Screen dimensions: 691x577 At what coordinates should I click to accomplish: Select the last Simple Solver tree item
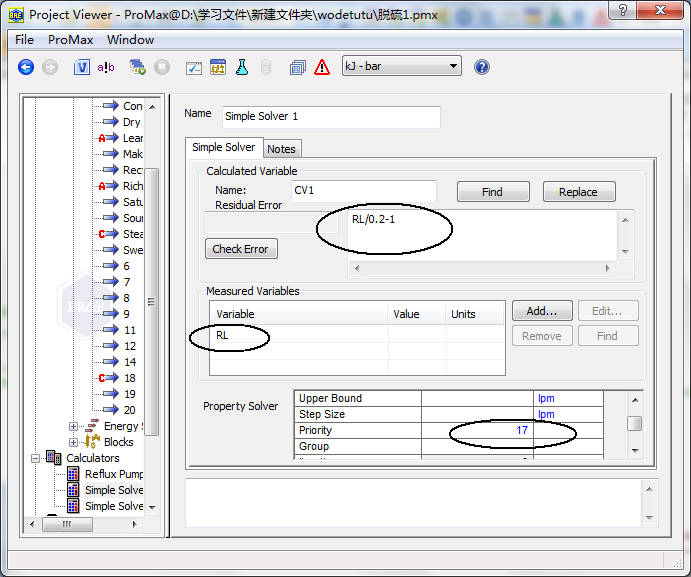[114, 506]
